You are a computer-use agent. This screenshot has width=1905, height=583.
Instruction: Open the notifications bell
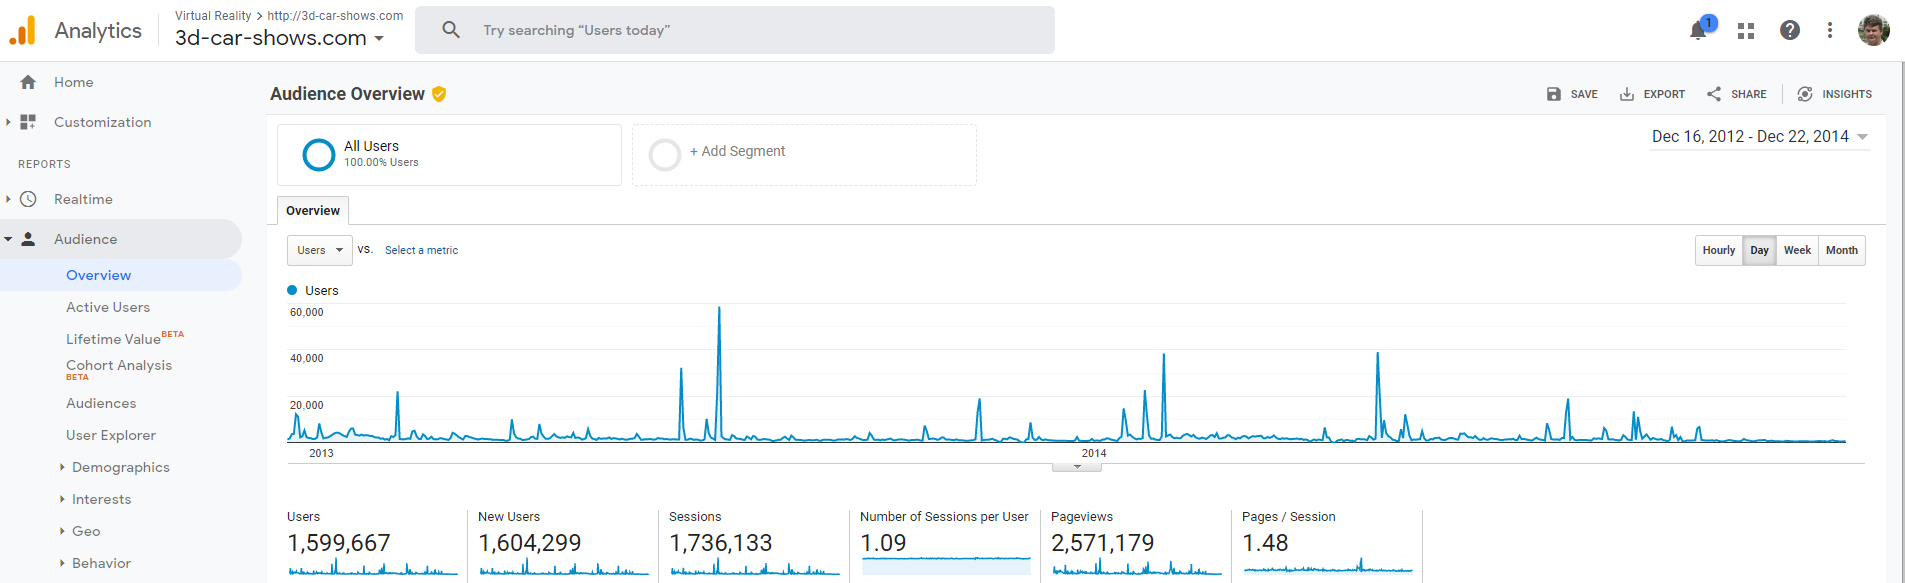click(1698, 31)
